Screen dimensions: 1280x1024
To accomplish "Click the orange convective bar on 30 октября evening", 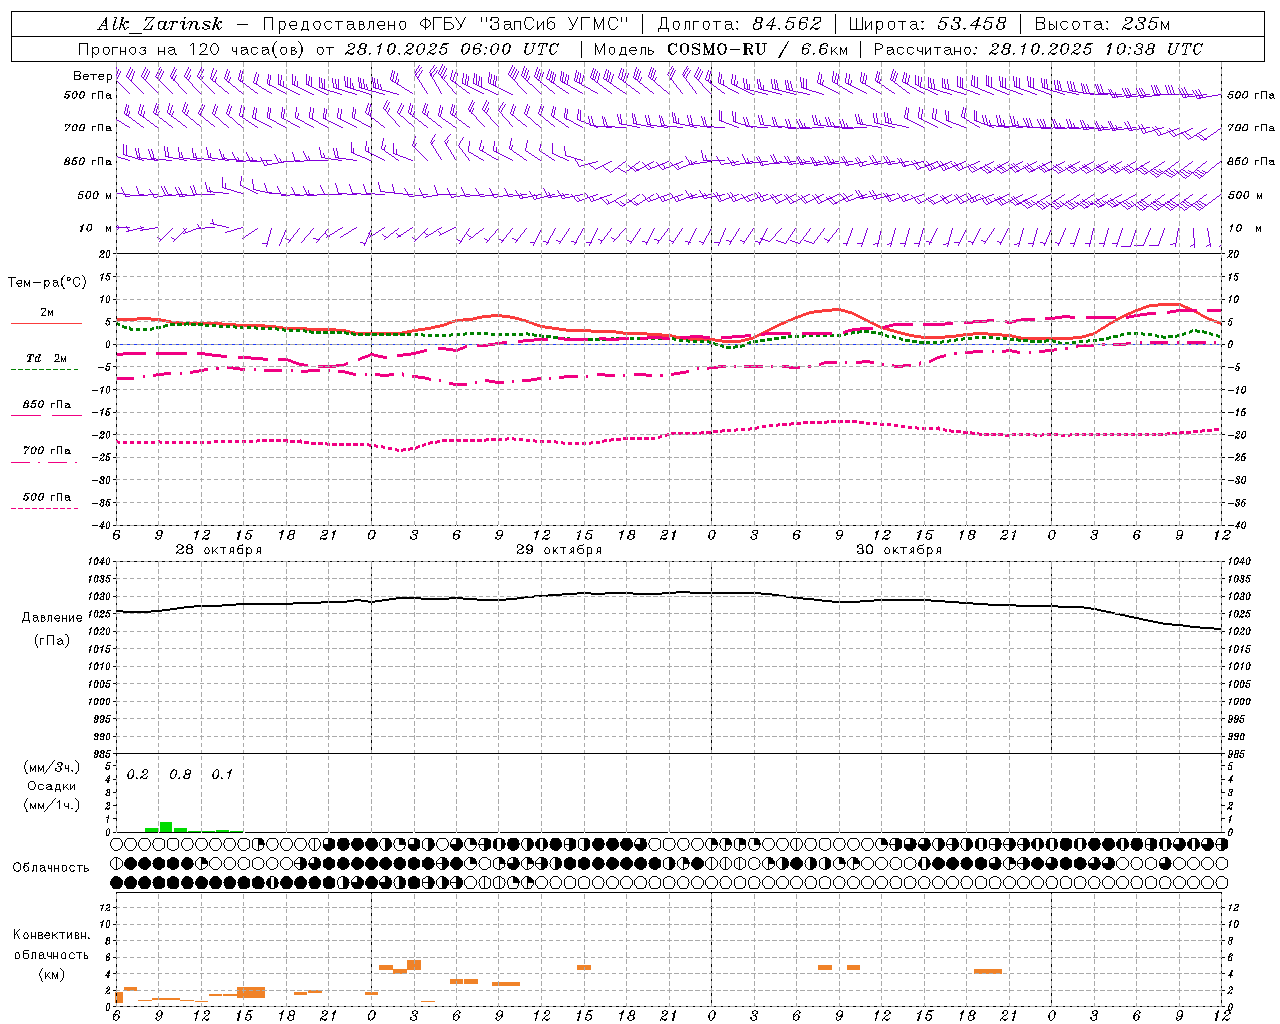I will point(988,971).
